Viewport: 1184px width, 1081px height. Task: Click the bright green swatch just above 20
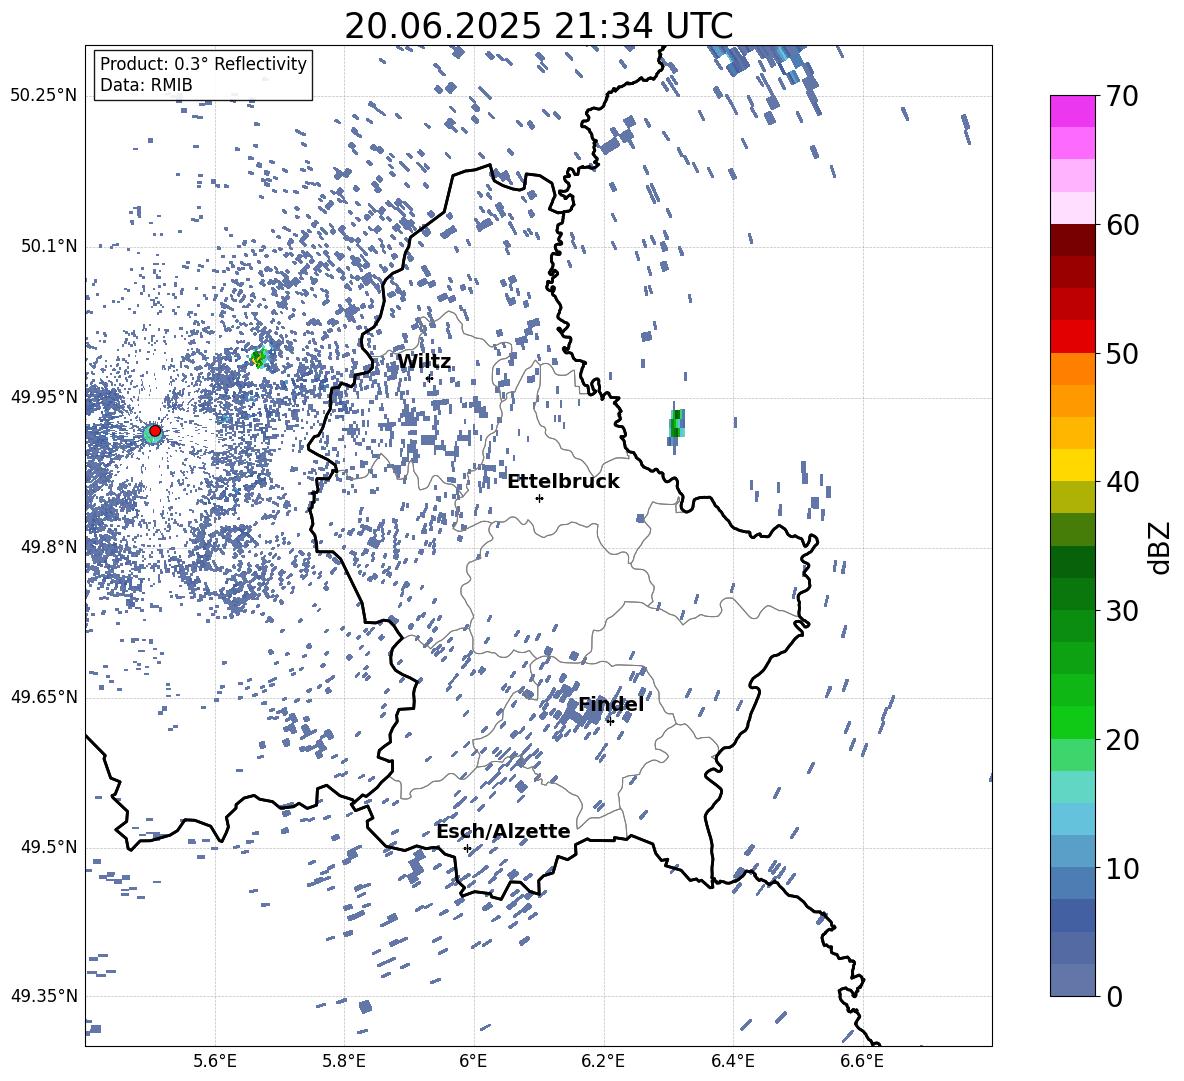pos(1072,722)
